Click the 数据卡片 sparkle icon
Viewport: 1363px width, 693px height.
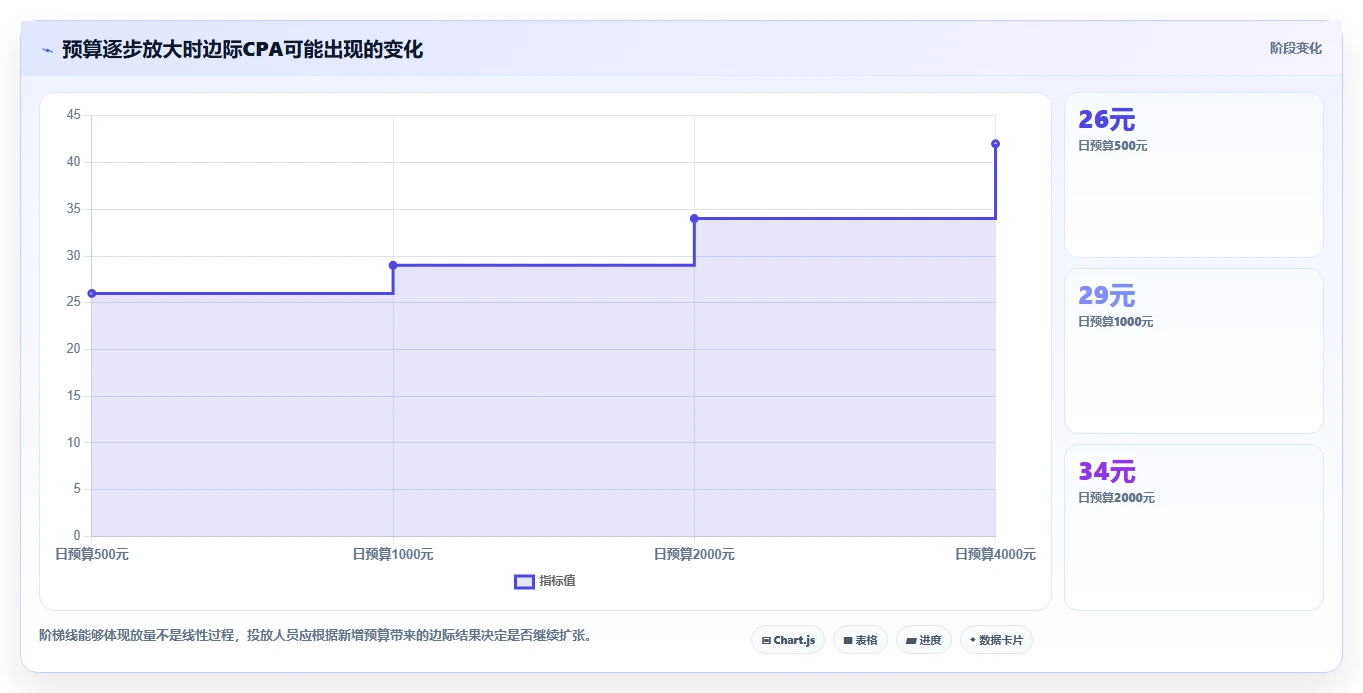coord(973,640)
